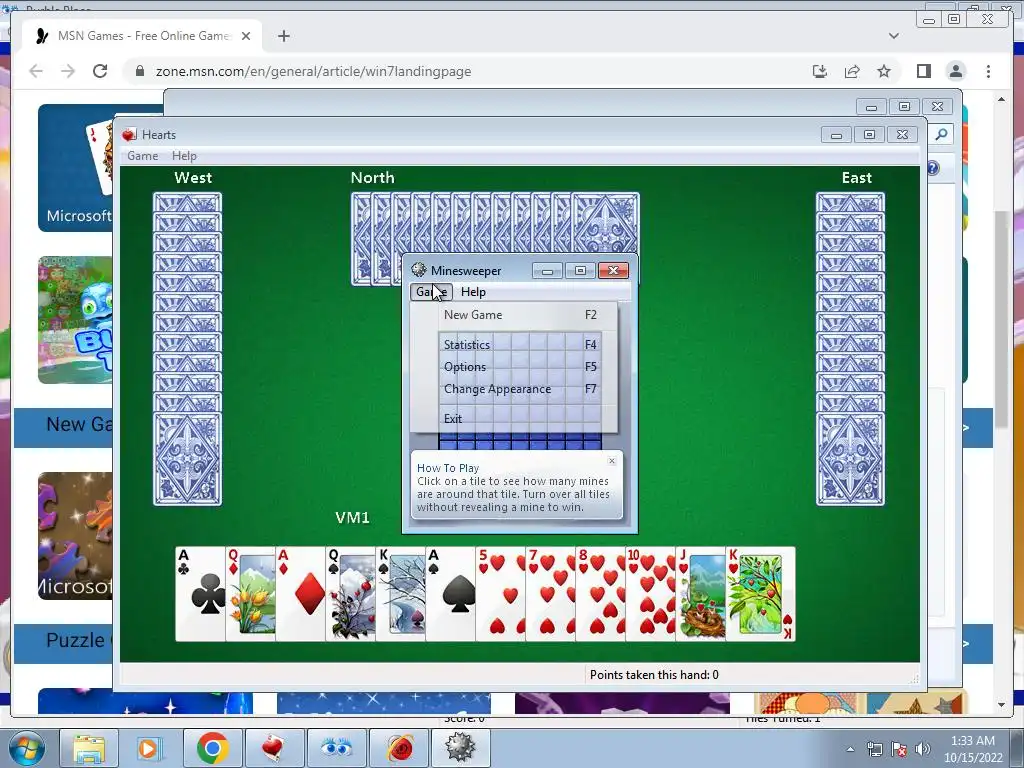Screen dimensions: 1024x768
Task: Show hidden tray icons arrow
Action: tap(850, 749)
